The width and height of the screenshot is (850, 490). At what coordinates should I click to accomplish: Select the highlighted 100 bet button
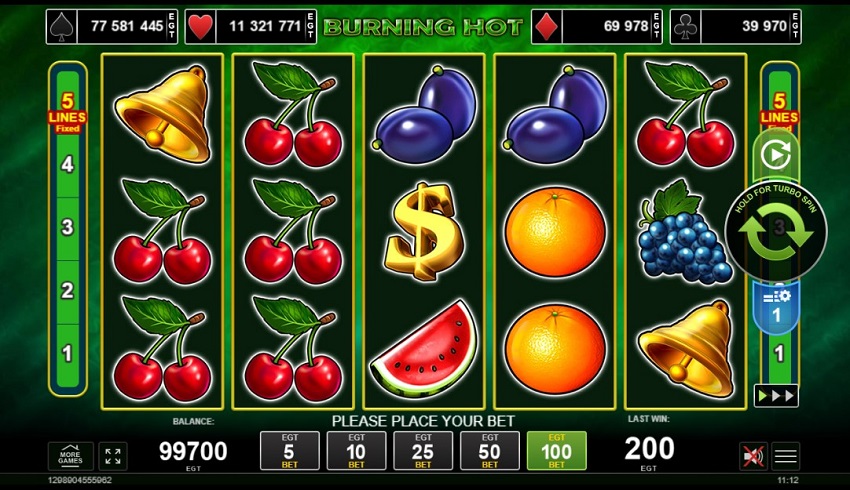click(556, 450)
